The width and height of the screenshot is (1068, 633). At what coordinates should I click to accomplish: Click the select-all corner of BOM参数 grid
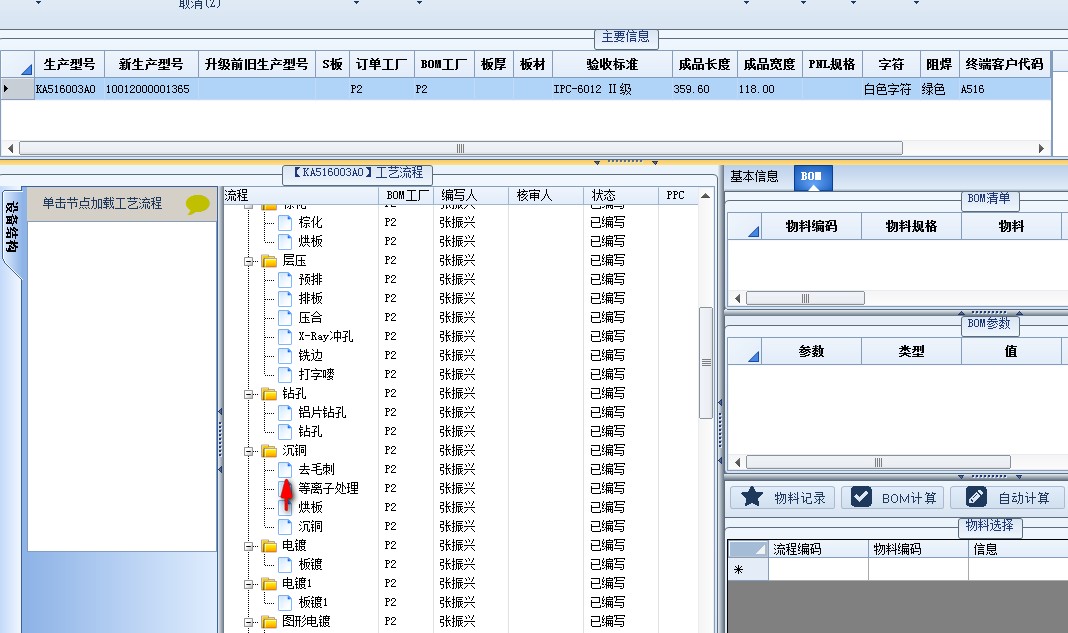click(x=744, y=351)
